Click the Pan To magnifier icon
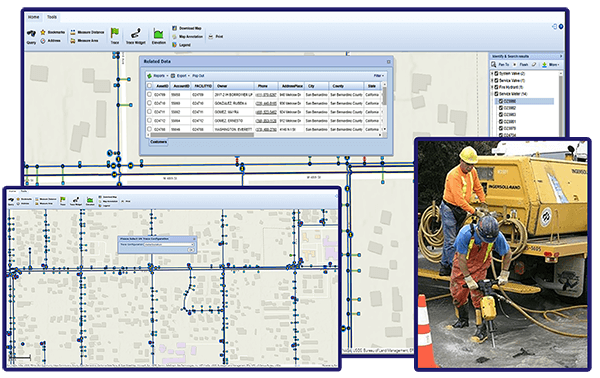This screenshot has height=378, width=600. pos(494,65)
